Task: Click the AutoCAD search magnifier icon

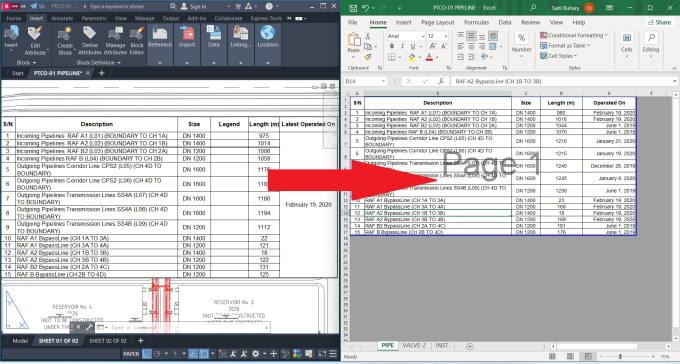Action: pos(173,6)
